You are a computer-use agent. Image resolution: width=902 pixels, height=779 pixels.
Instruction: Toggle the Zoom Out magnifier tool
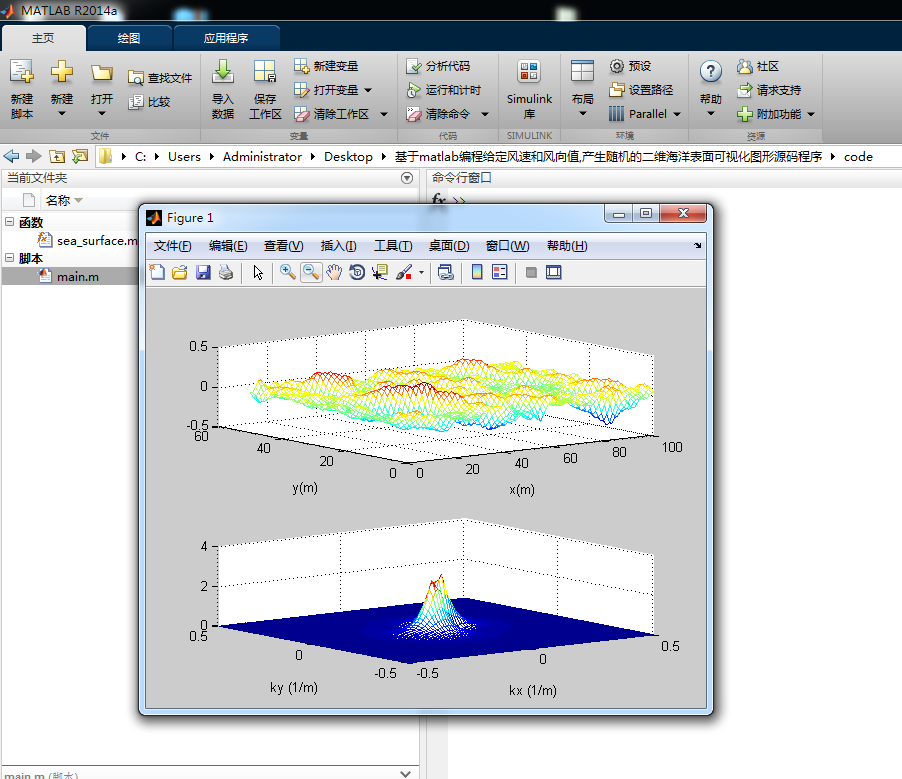[x=311, y=272]
